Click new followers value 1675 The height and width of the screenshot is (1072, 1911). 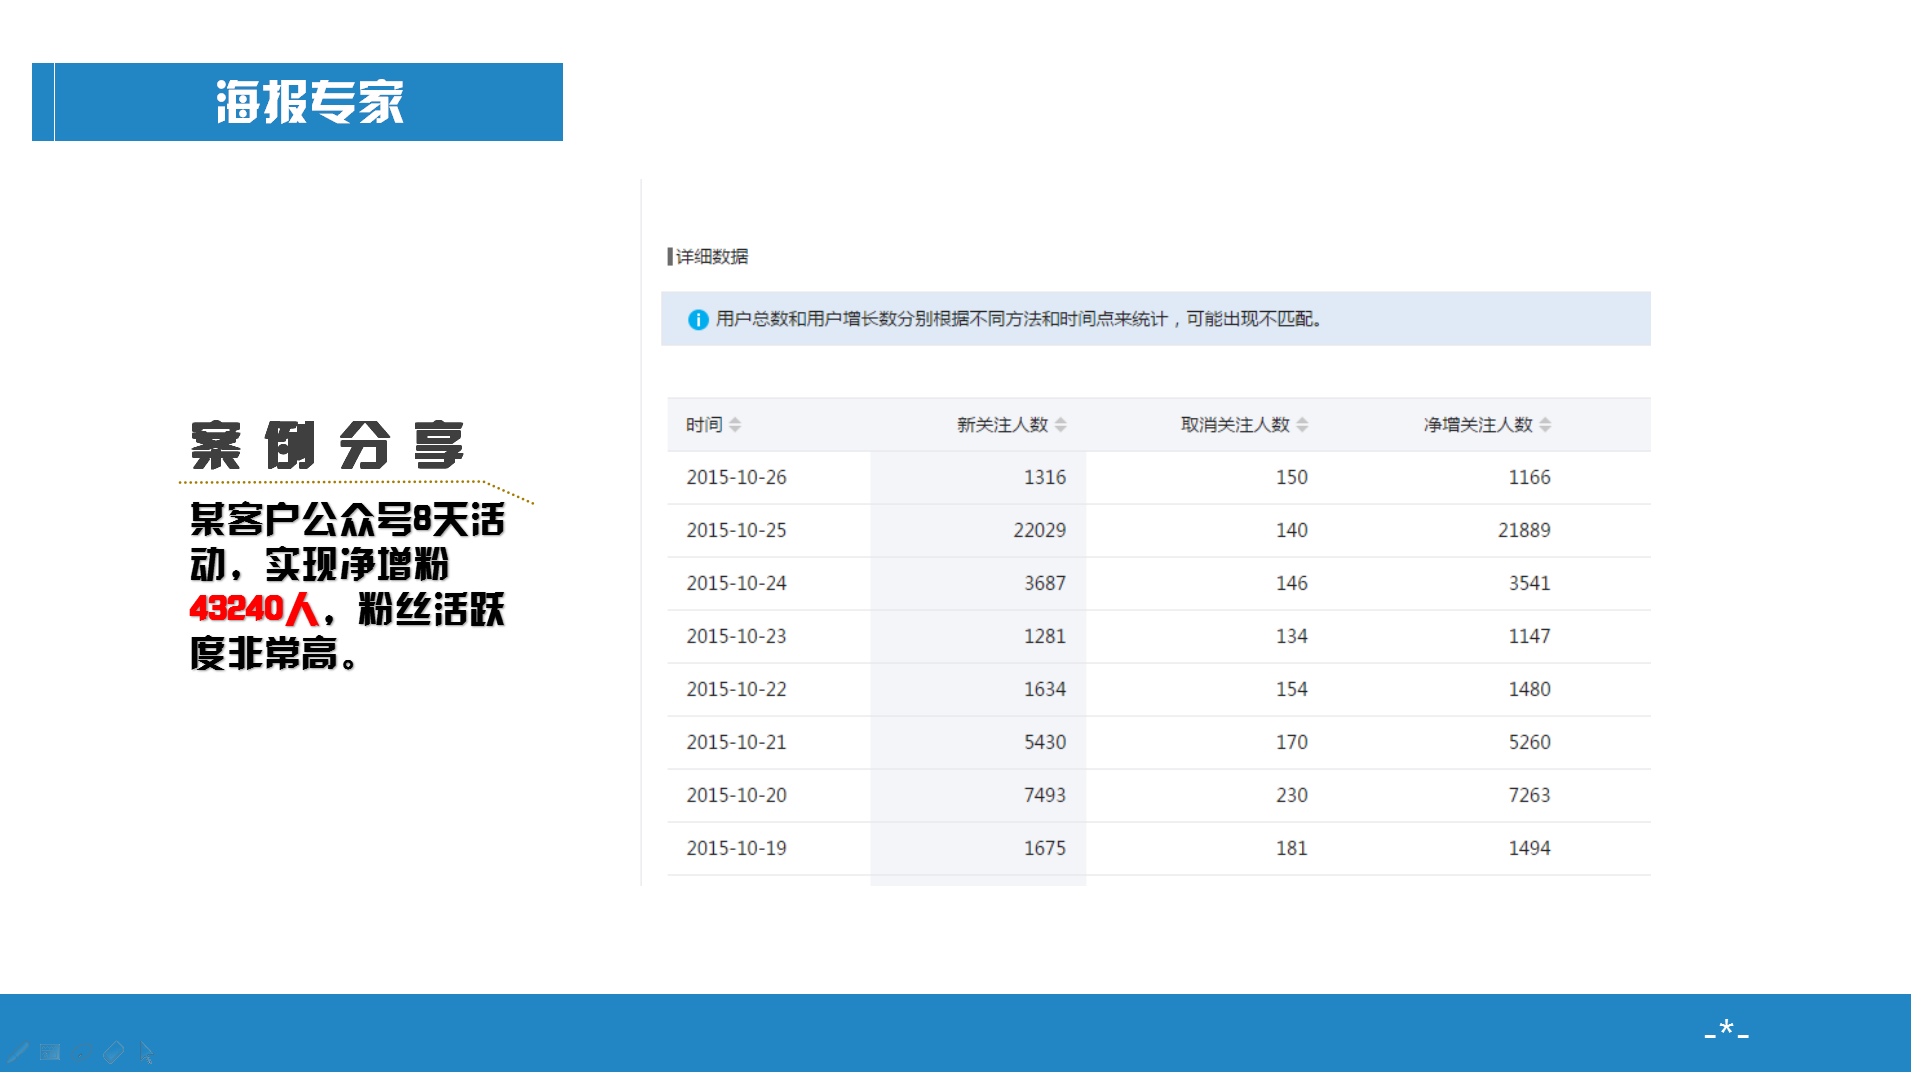click(x=1045, y=849)
